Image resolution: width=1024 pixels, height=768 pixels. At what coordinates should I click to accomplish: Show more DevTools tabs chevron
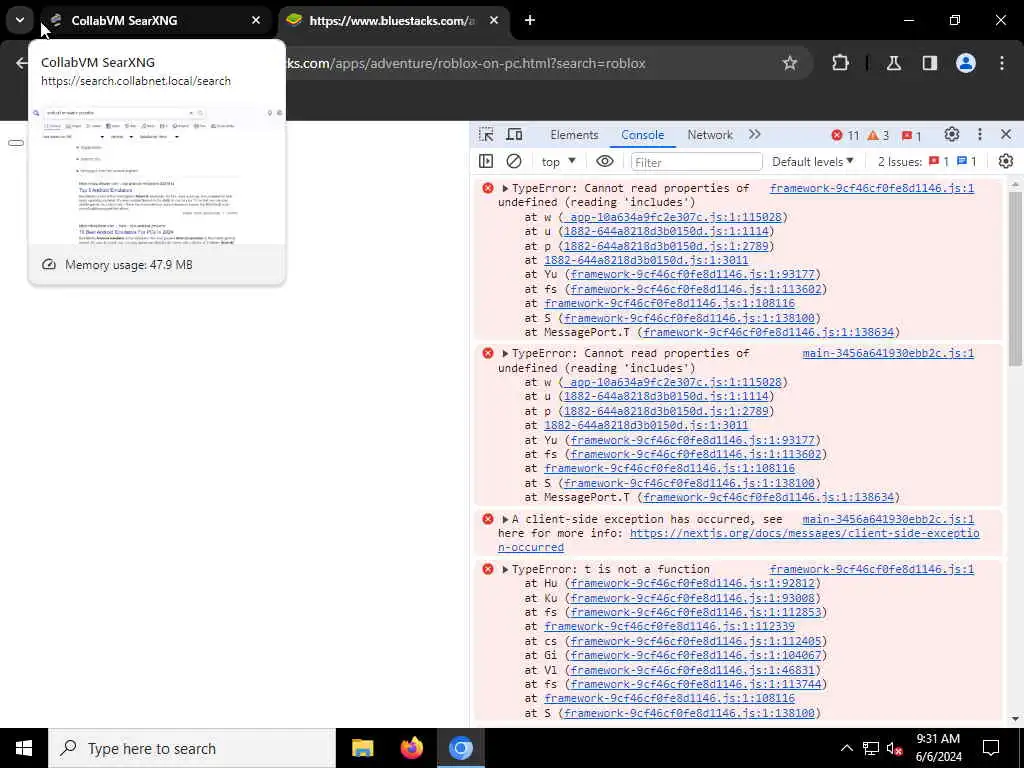[755, 135]
